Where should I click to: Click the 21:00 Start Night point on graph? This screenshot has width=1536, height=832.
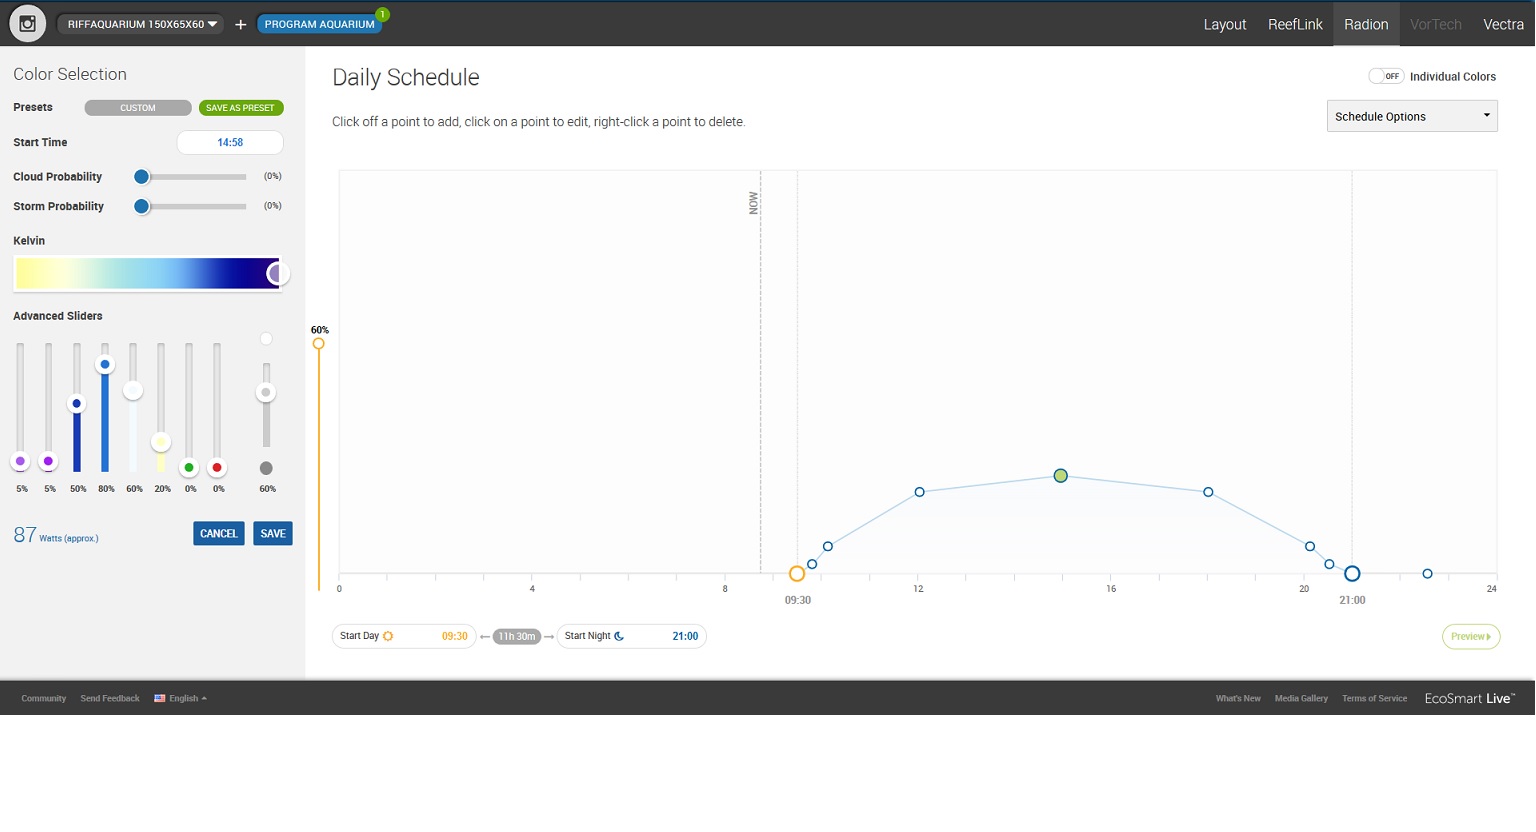pos(1352,574)
